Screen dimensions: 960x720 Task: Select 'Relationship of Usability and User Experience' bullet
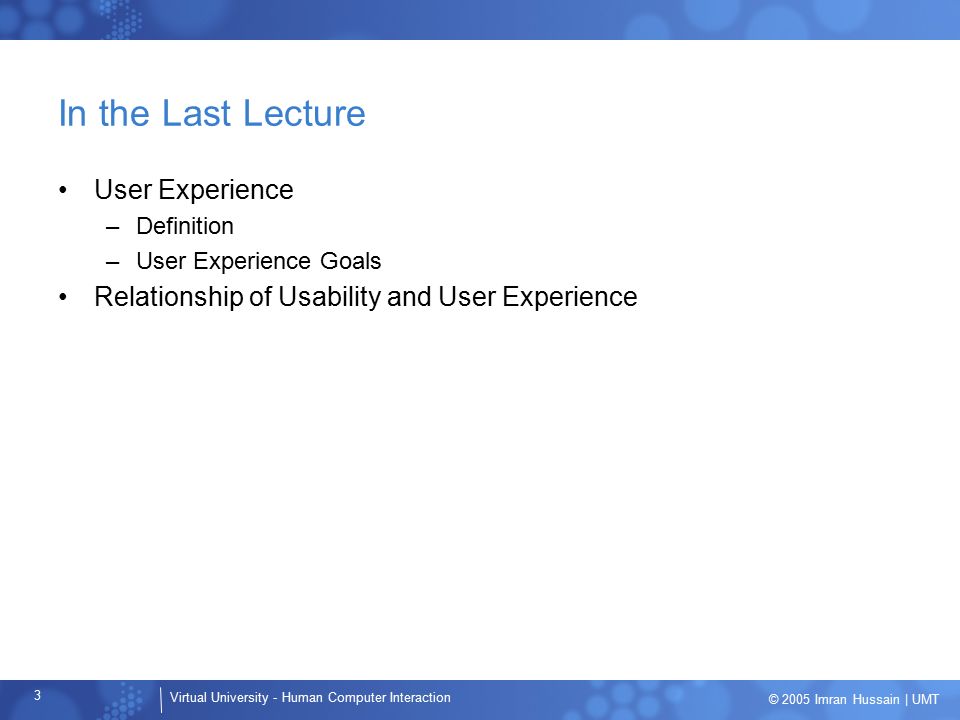366,296
